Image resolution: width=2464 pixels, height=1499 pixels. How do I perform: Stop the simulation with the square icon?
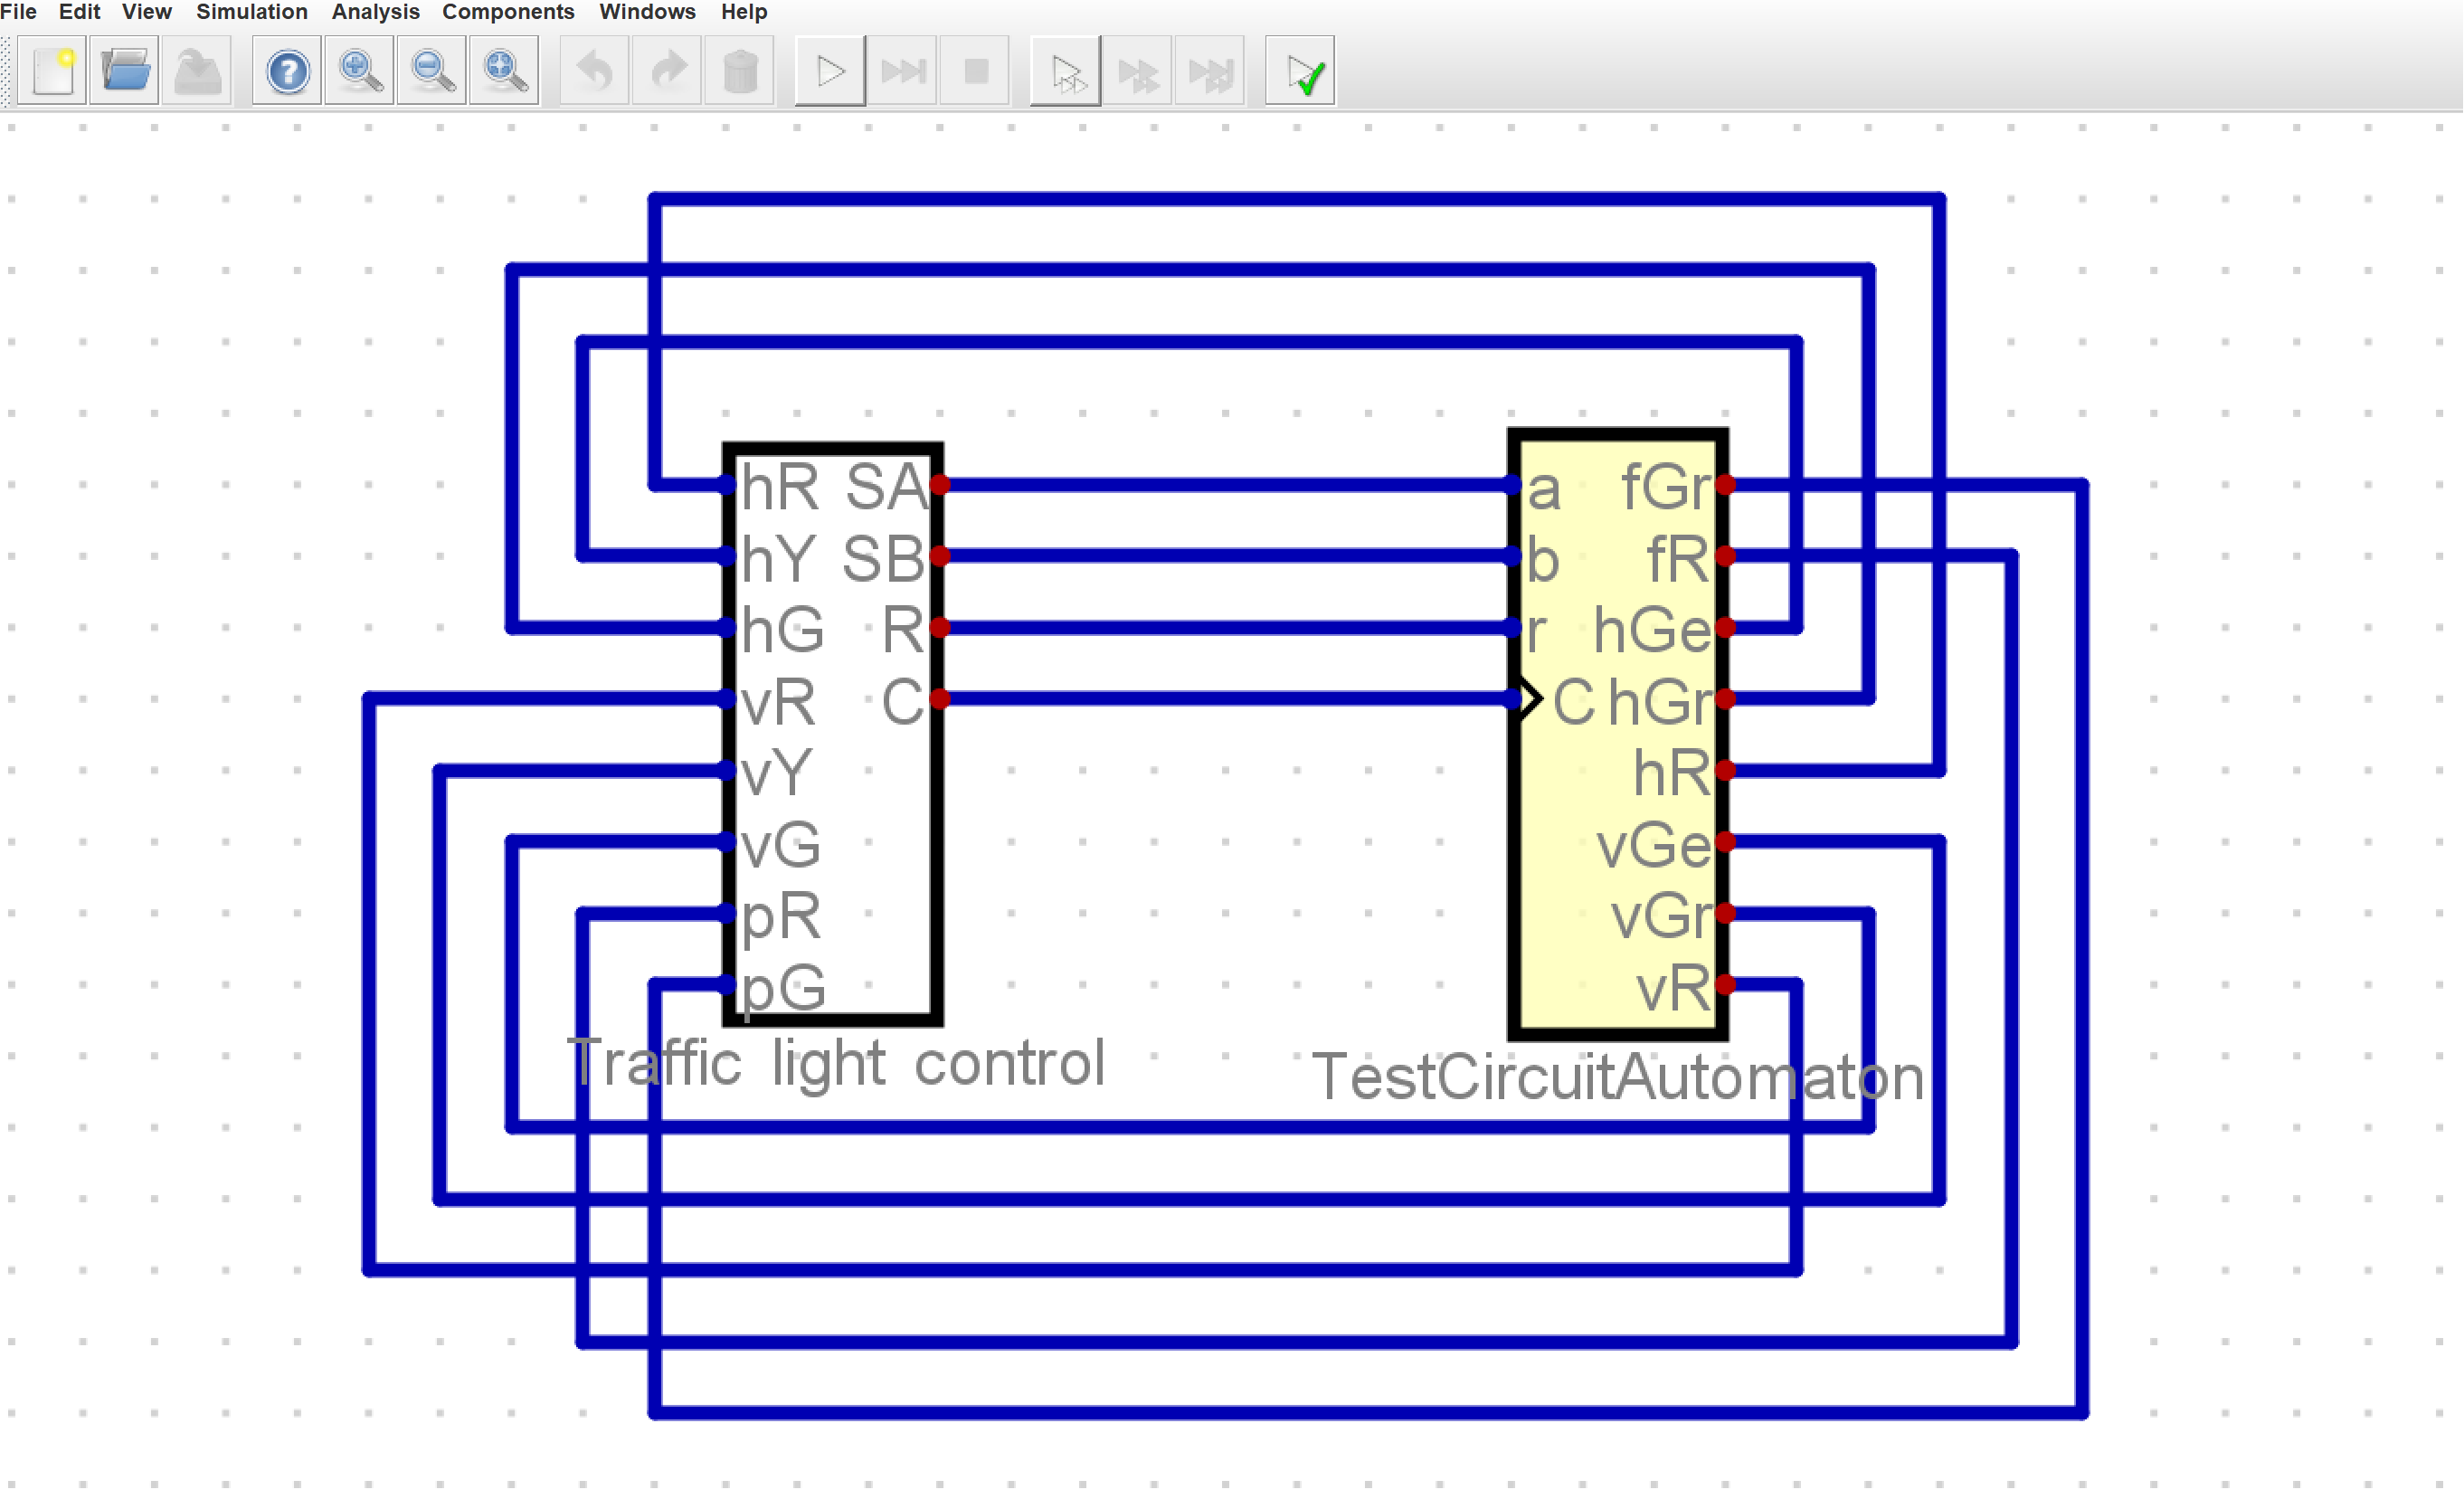[x=975, y=71]
